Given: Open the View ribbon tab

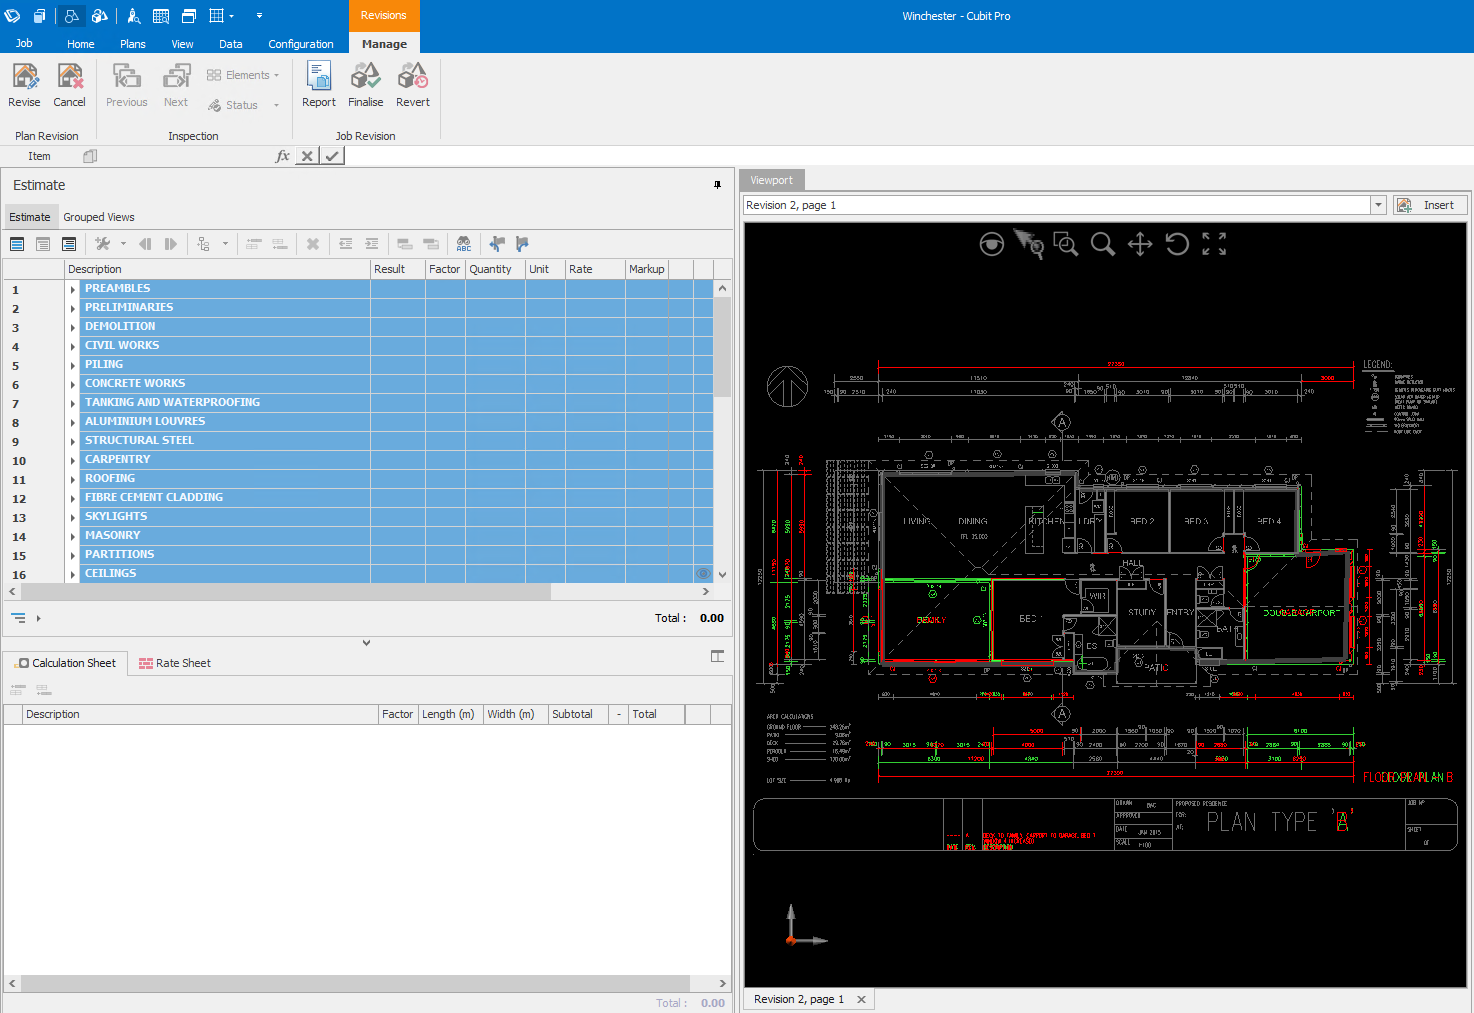Looking at the screenshot, I should pos(183,44).
